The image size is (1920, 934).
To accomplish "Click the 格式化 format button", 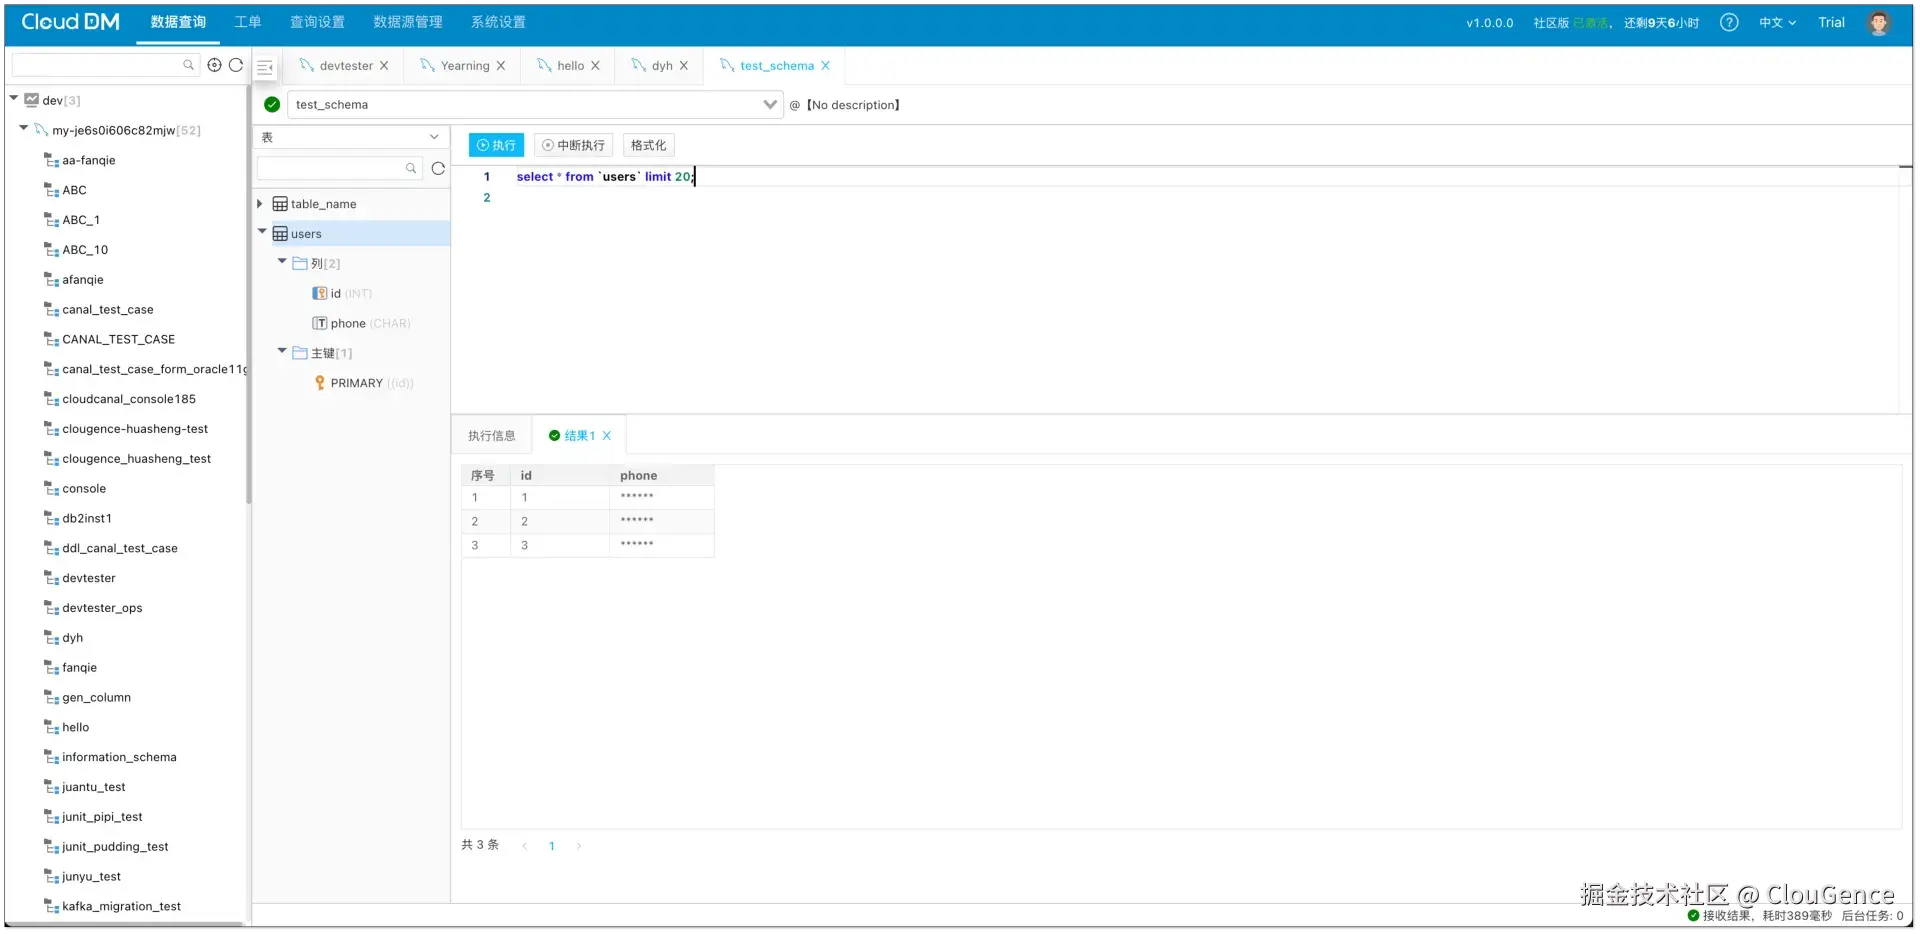I will [648, 145].
